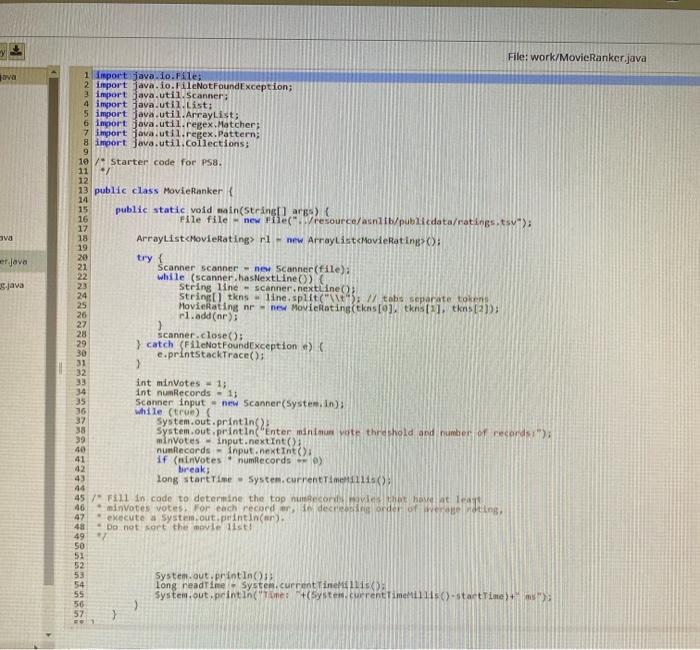Click the catch (FileNotFoundException e) line
The height and width of the screenshot is (650, 700).
coord(230,346)
